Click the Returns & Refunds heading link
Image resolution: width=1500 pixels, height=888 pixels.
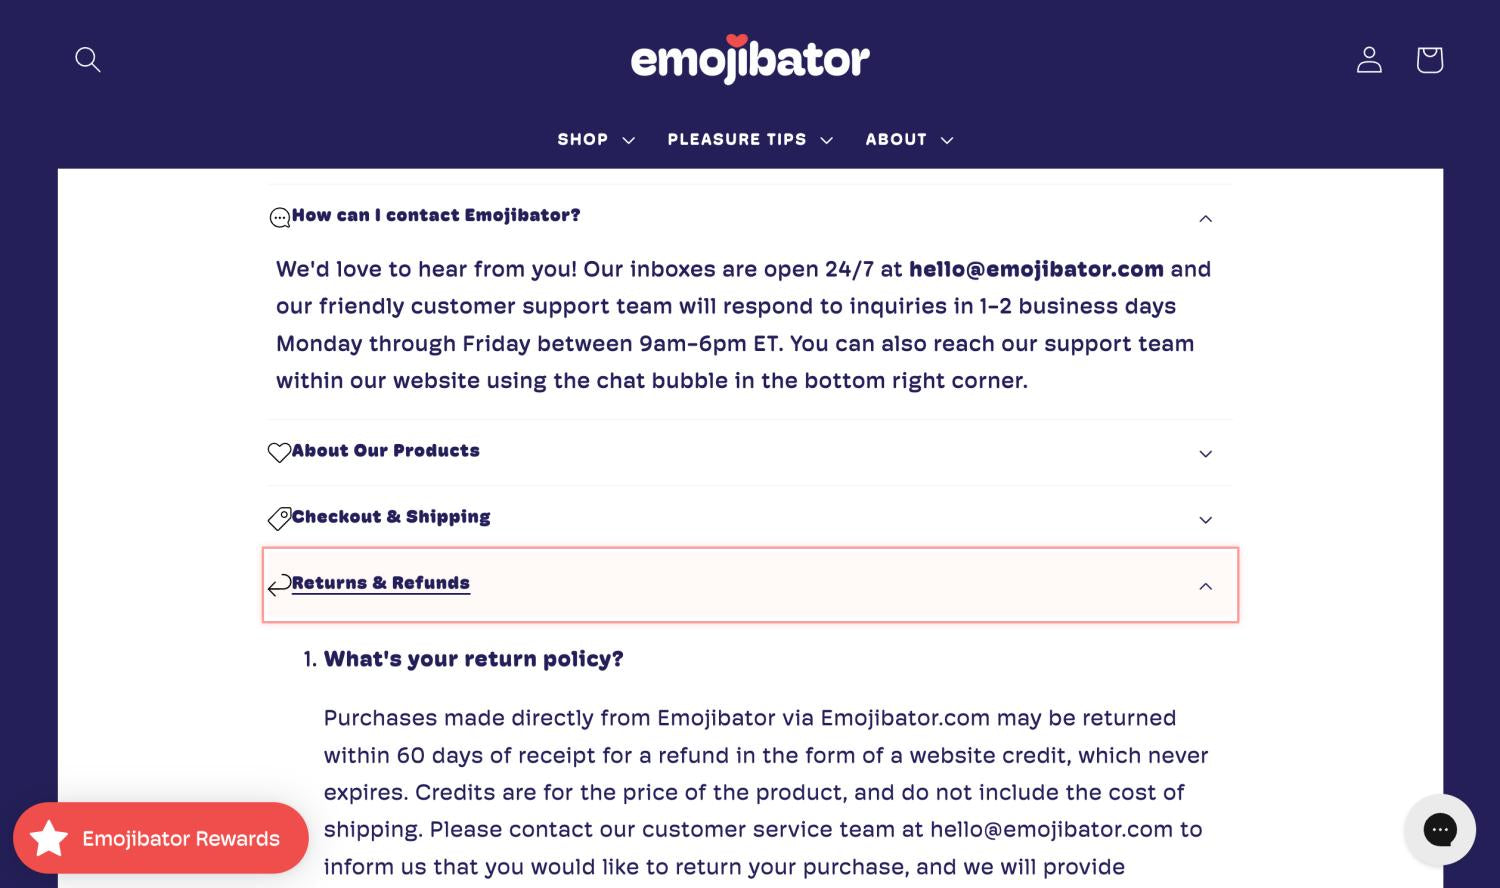(x=381, y=583)
